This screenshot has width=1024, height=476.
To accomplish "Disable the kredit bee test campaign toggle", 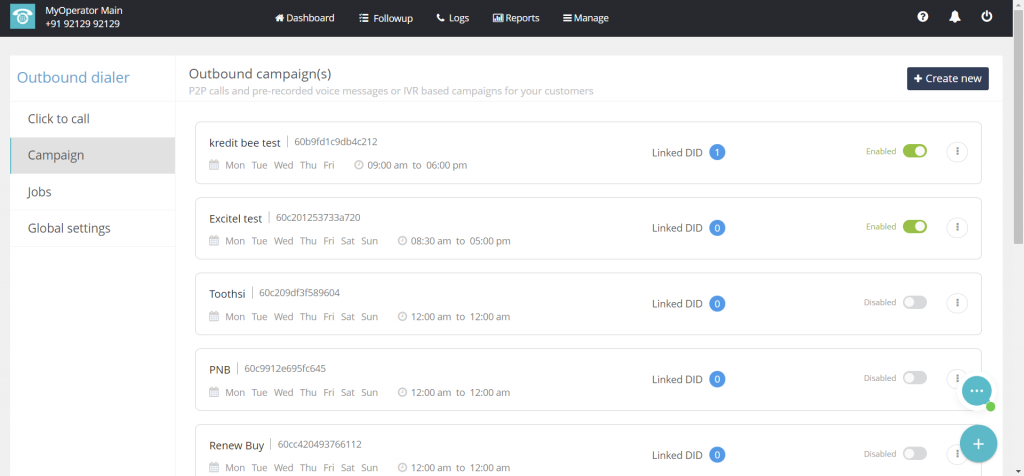I will point(915,151).
